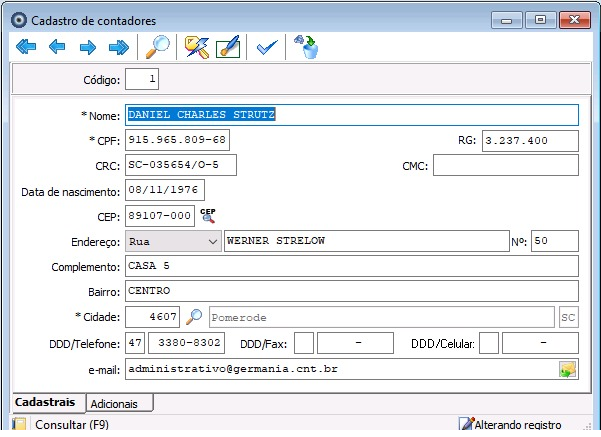Screen dimensions: 601x437
Task: Switch to the Adicionais tab
Action: (x=120, y=403)
